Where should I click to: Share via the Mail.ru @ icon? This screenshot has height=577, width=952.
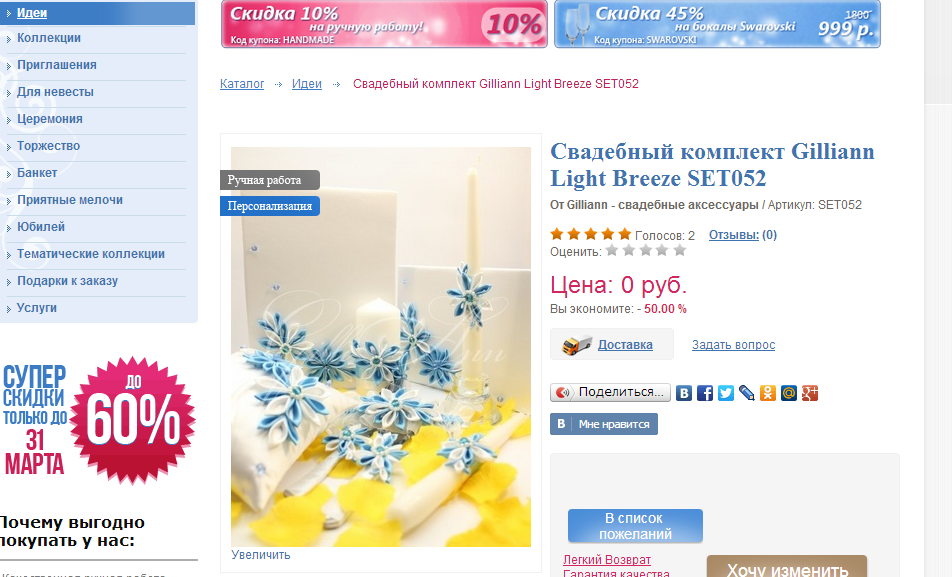click(x=789, y=393)
